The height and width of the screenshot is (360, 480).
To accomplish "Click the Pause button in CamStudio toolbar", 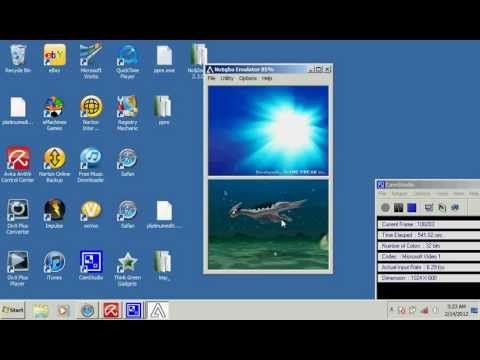I will [x=399, y=208].
